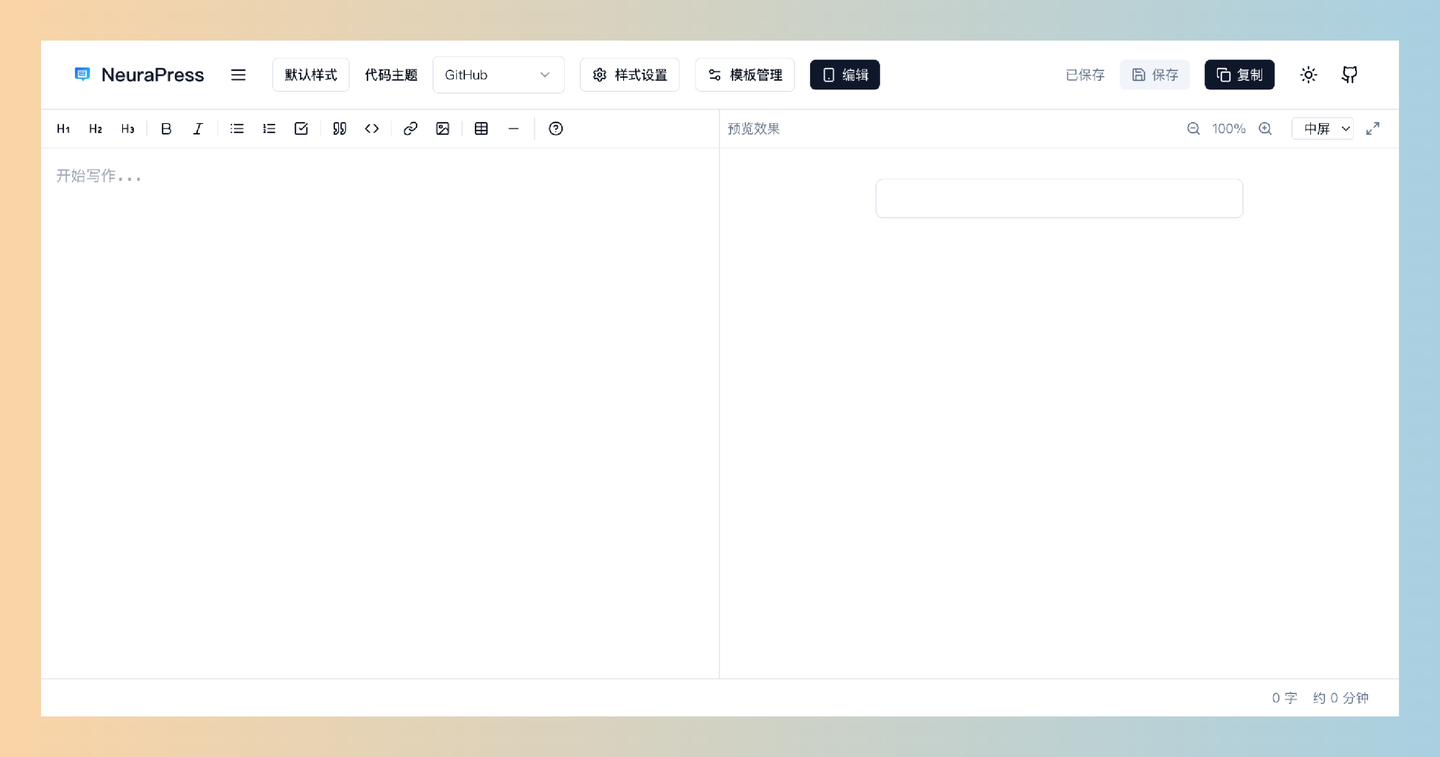Zoom in the preview

pos(1265,129)
